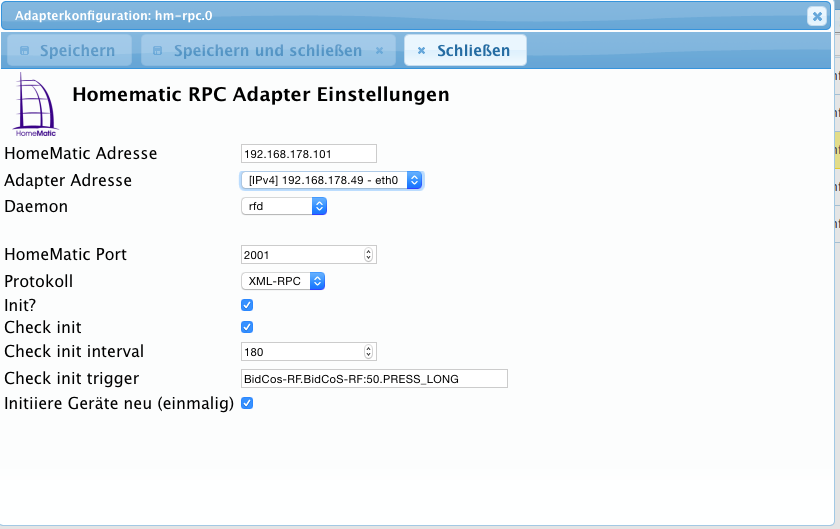Toggle the Init? checkbox
840x529 pixels.
pos(247,305)
